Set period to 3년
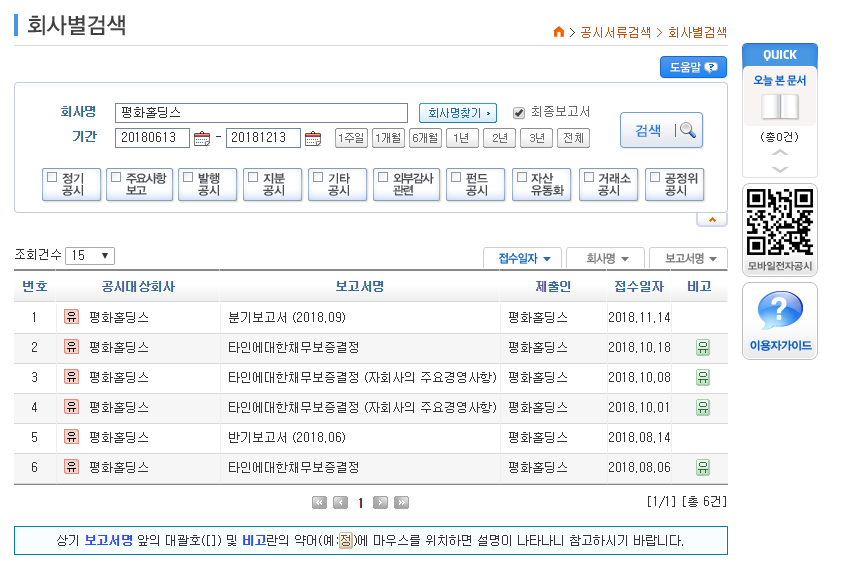853x580 pixels. point(536,138)
